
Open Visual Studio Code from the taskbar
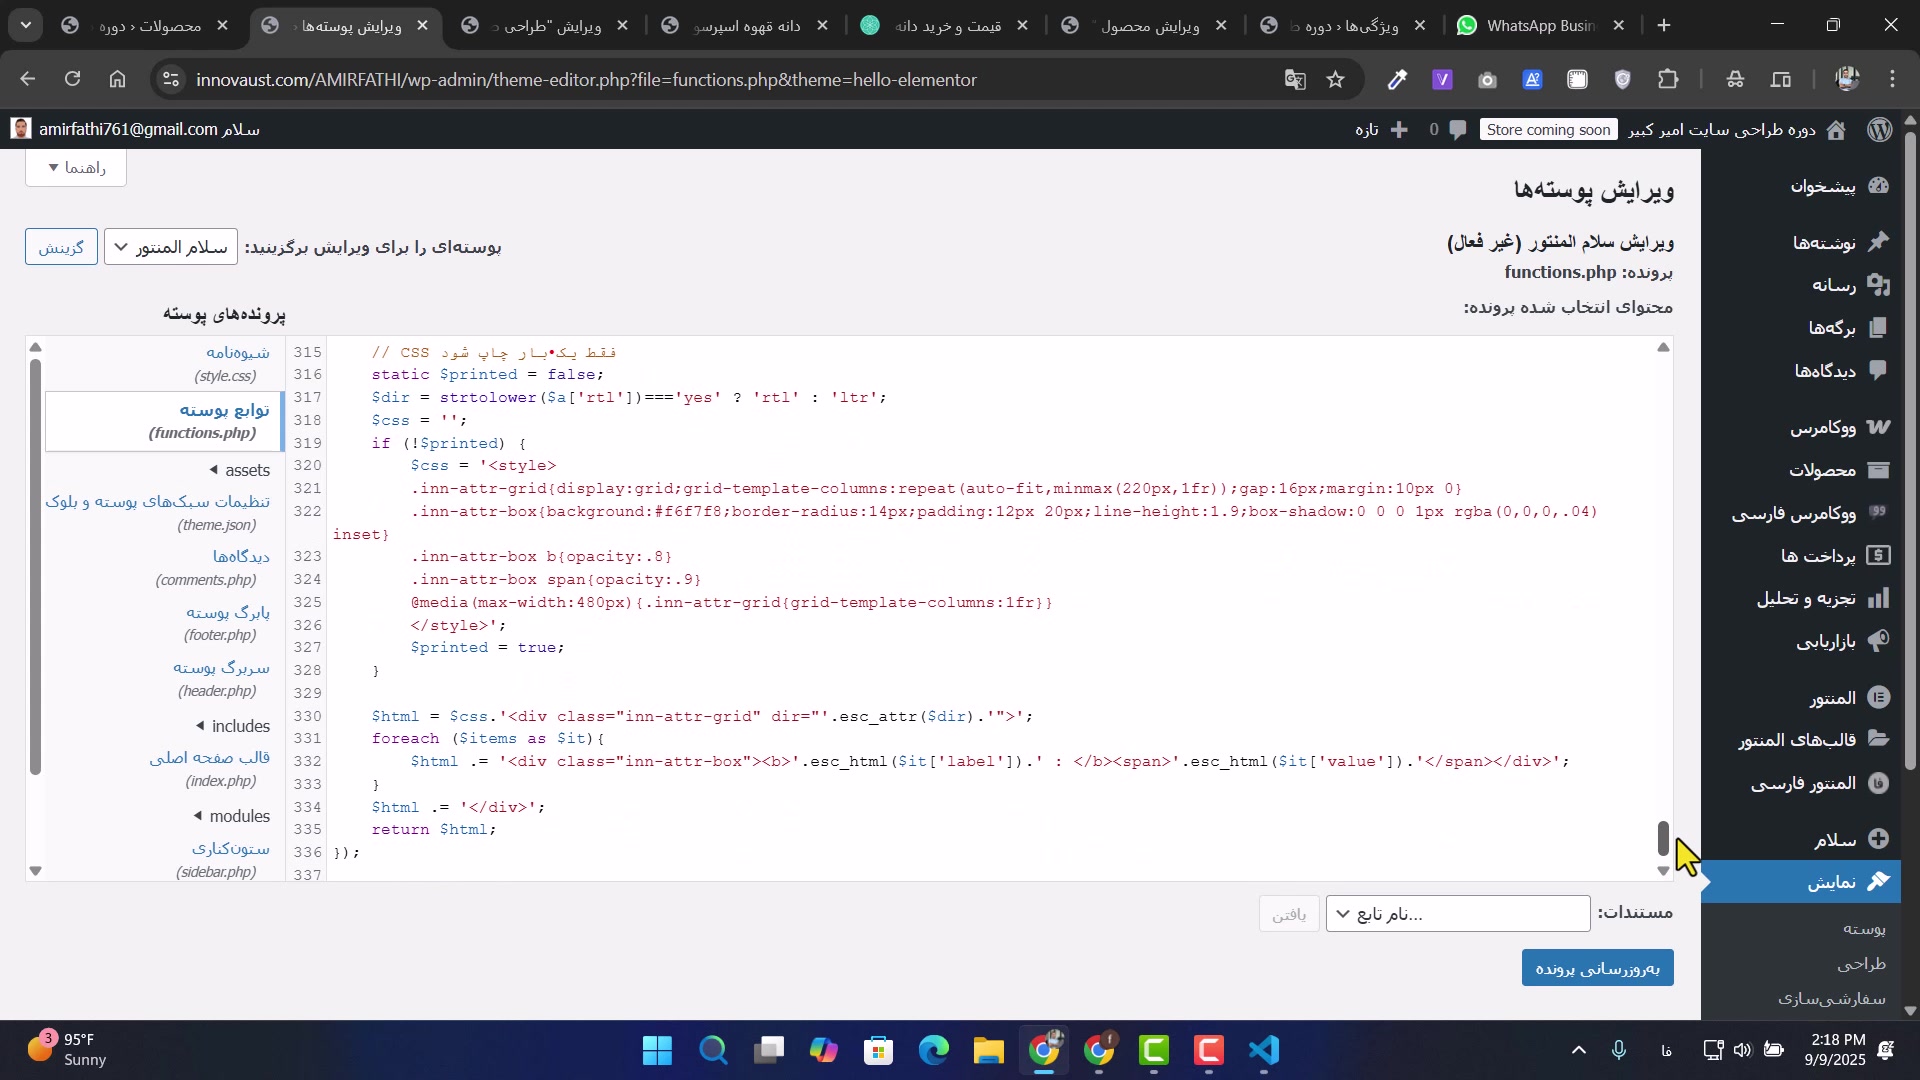[x=1265, y=1051]
